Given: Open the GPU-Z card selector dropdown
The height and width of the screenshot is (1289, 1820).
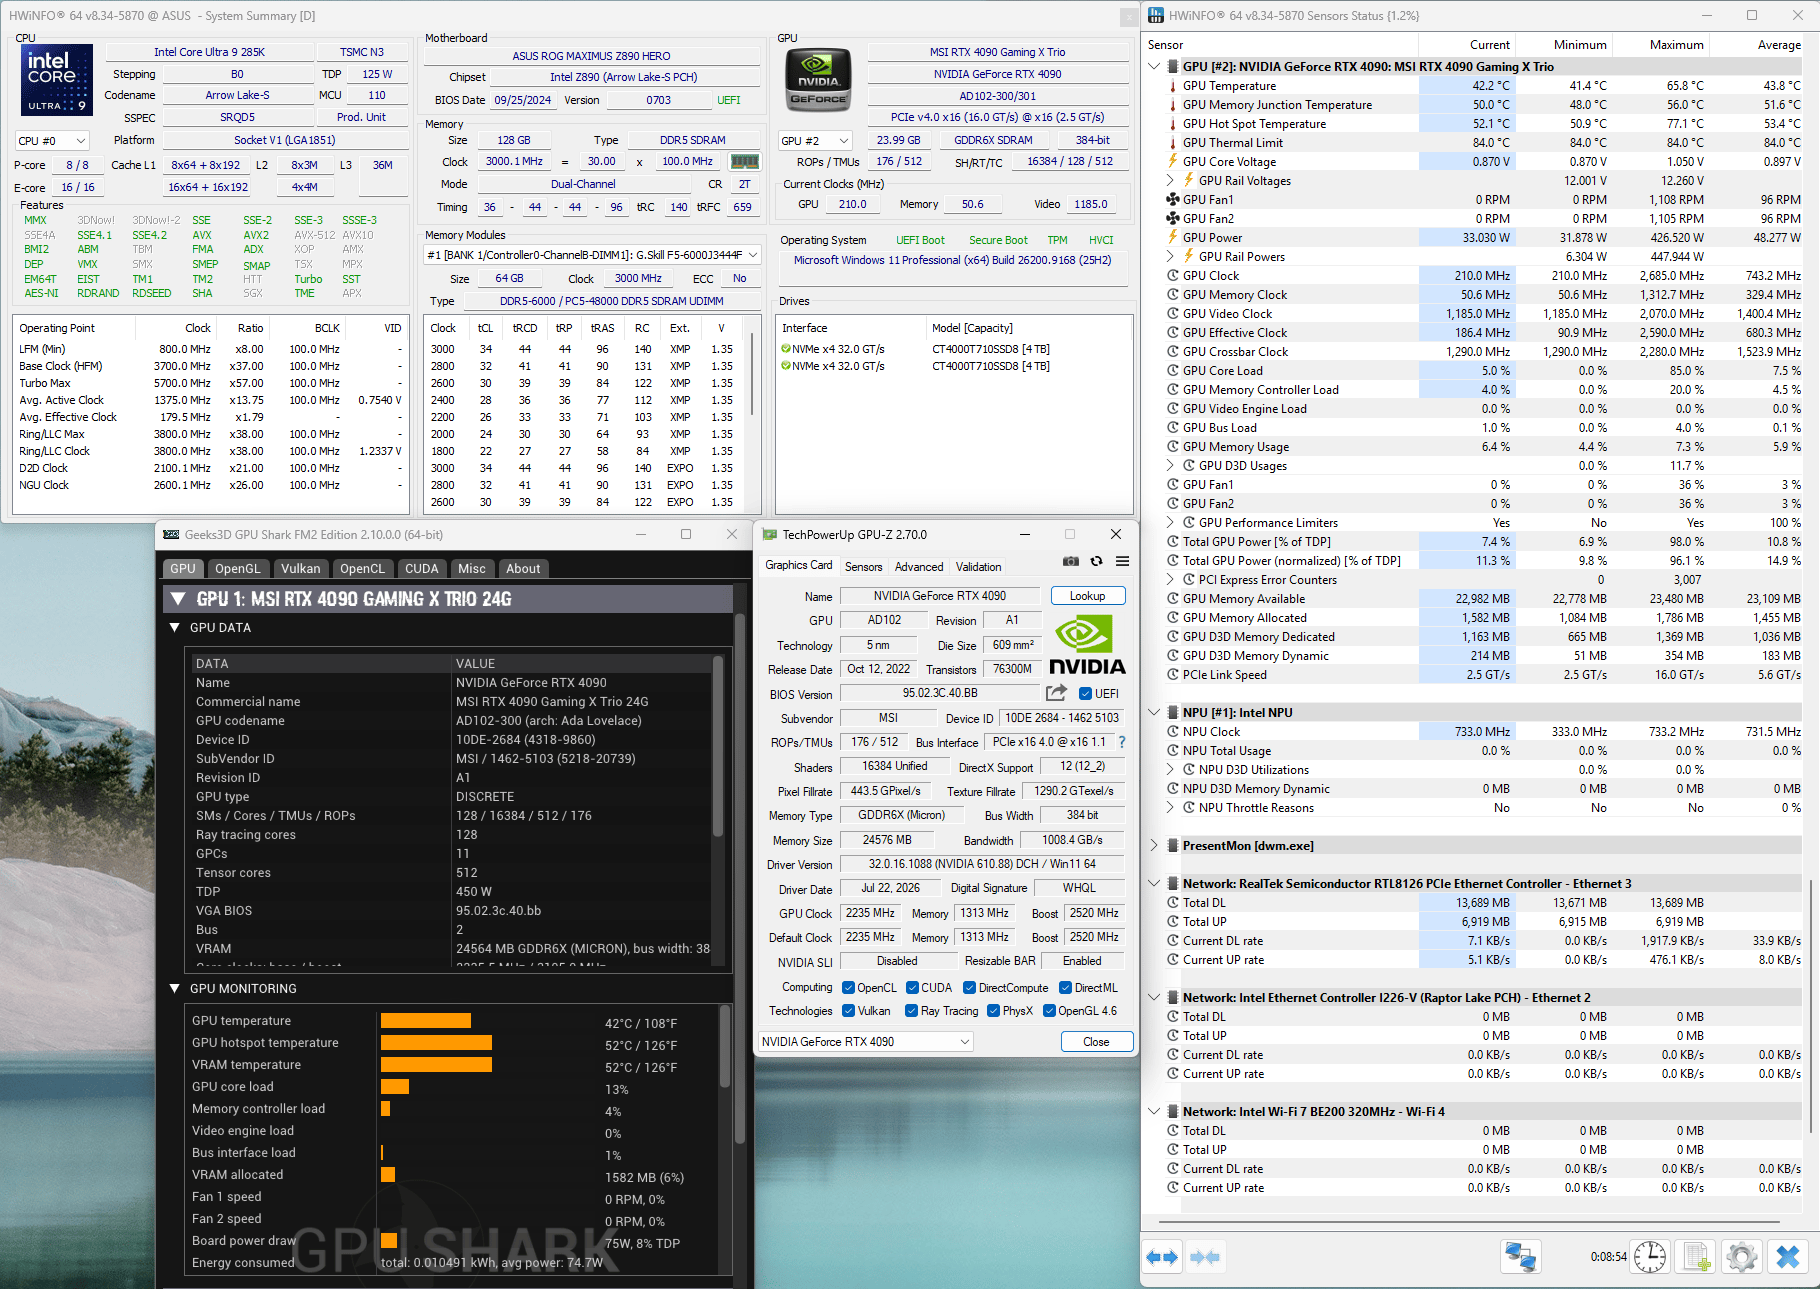Looking at the screenshot, I should coord(865,1042).
